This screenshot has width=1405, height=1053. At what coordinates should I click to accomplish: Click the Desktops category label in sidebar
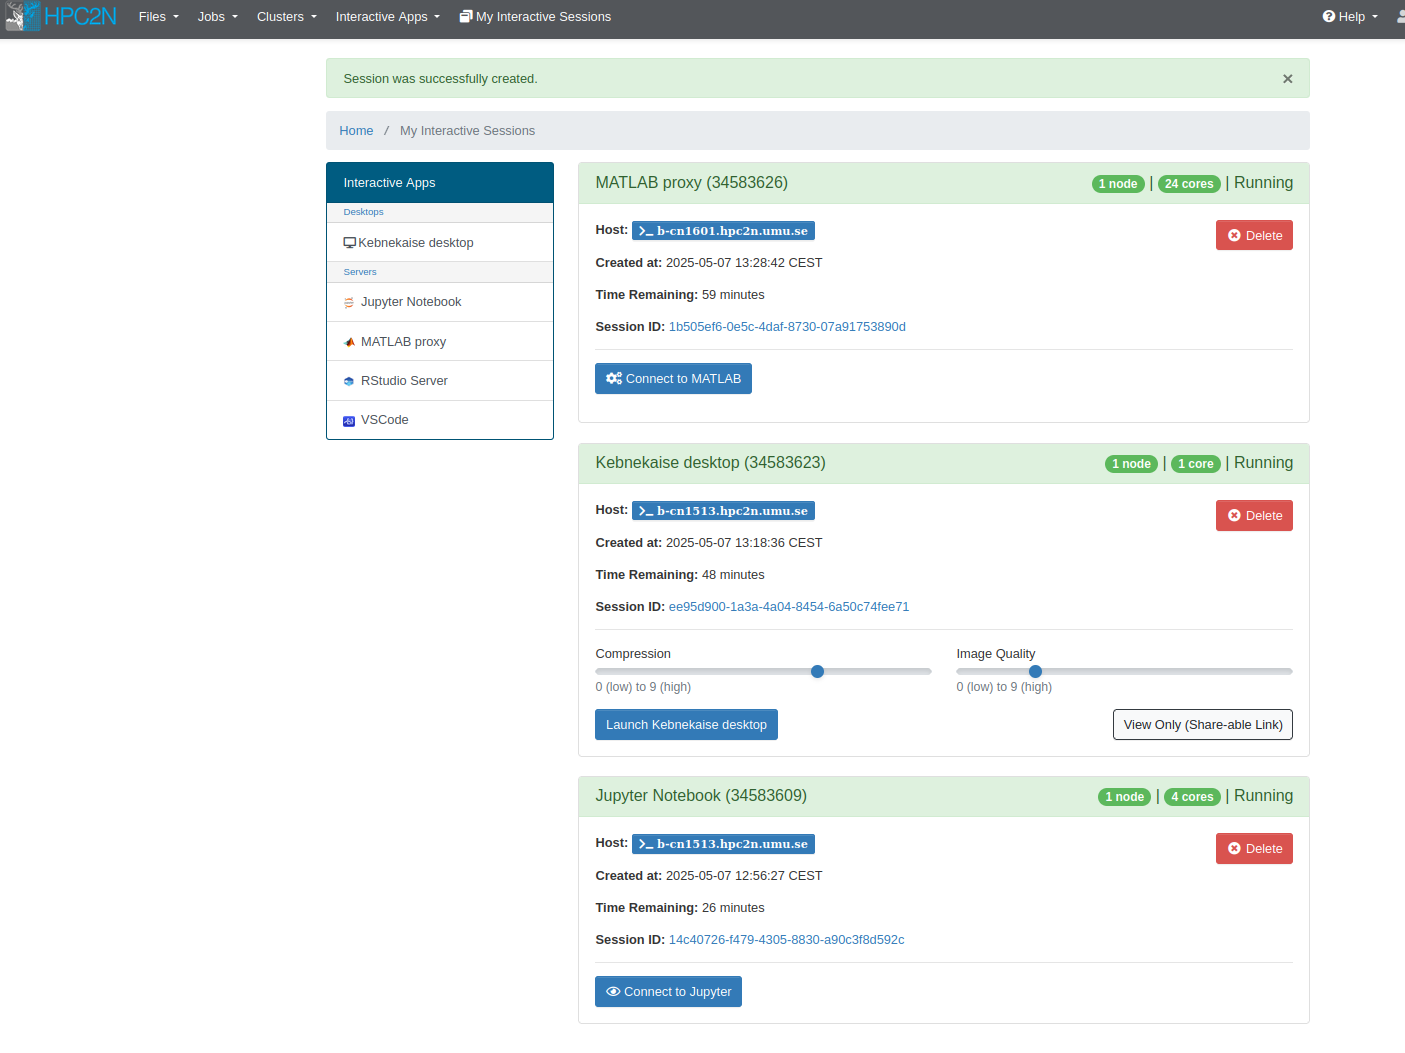point(363,212)
